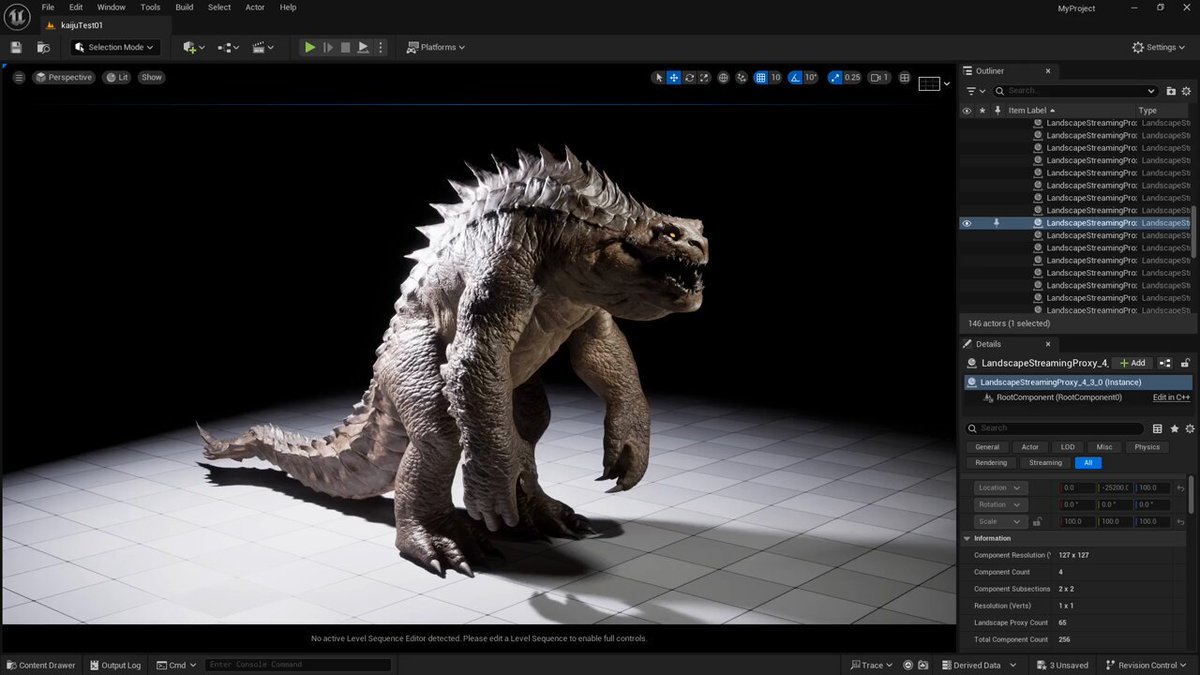This screenshot has height=675, width=1200.
Task: Click the Stop simulation square button
Action: [345, 47]
